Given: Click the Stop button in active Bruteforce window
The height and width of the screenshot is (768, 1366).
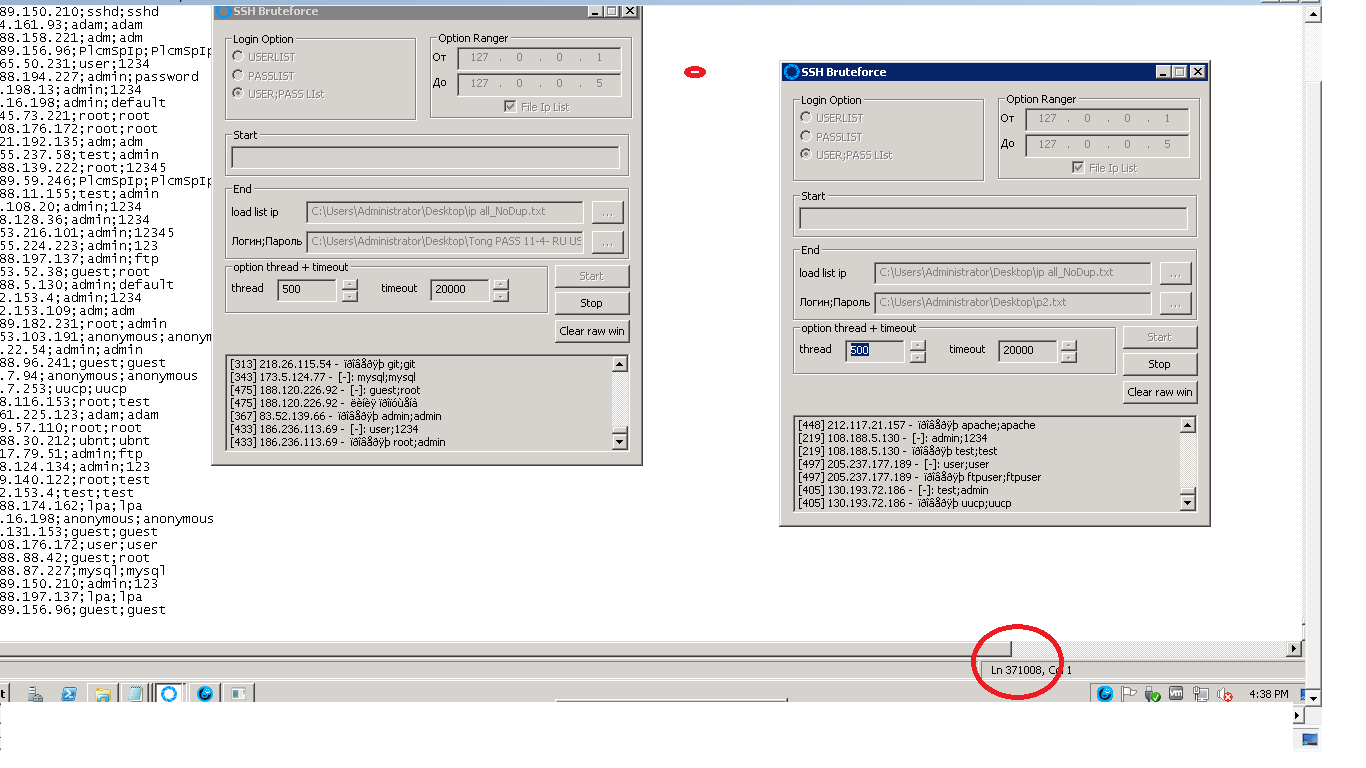Looking at the screenshot, I should coord(1160,364).
